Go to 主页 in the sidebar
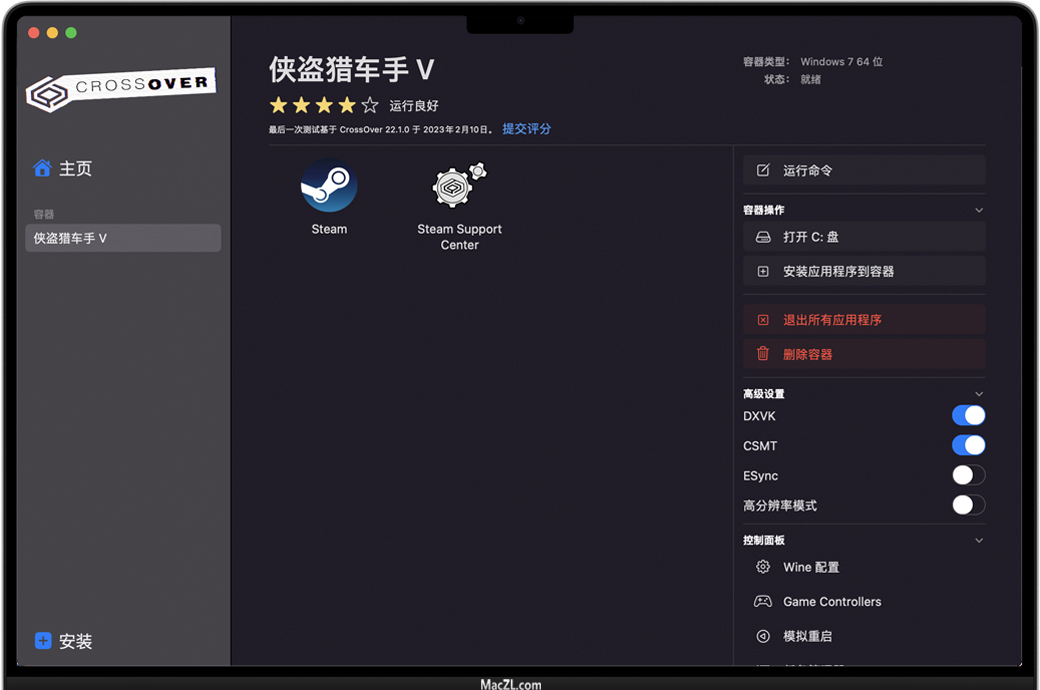The image size is (1040, 690). [63, 169]
